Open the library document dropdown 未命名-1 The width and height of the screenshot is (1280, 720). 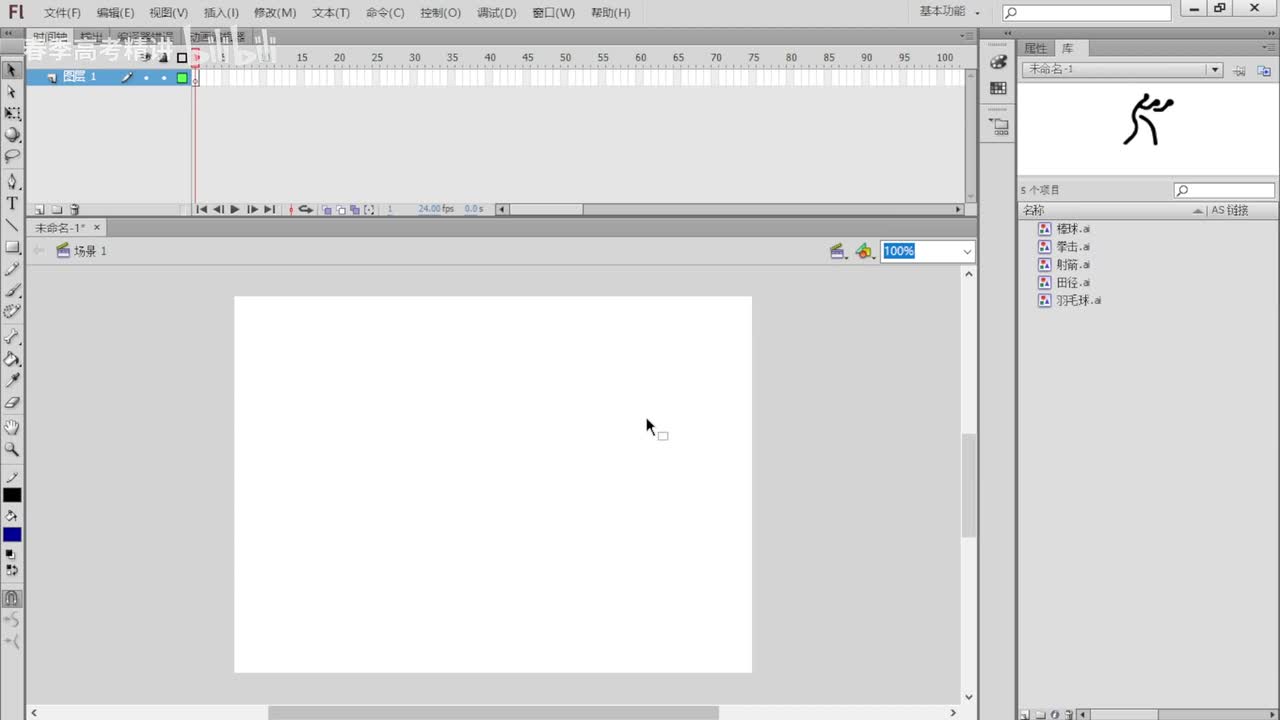click(1121, 70)
